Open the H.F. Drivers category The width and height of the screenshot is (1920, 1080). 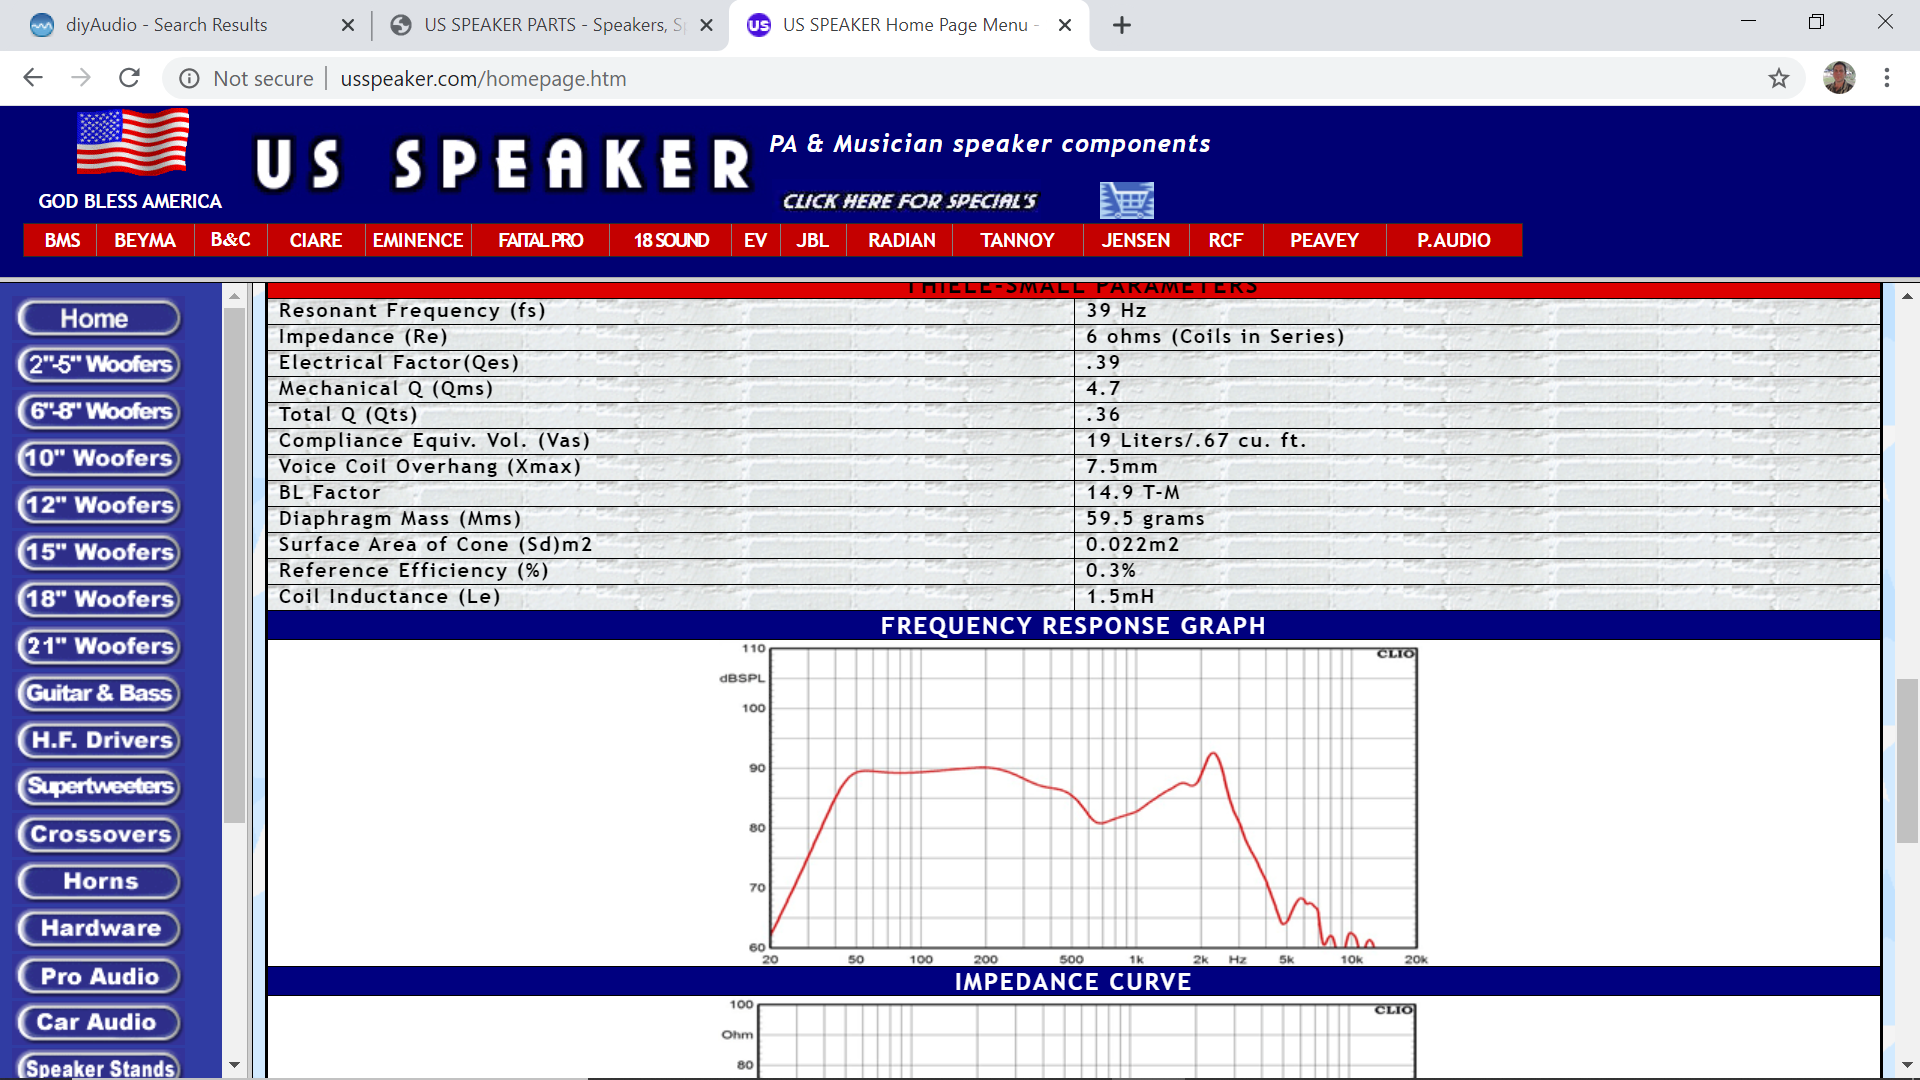pyautogui.click(x=98, y=740)
